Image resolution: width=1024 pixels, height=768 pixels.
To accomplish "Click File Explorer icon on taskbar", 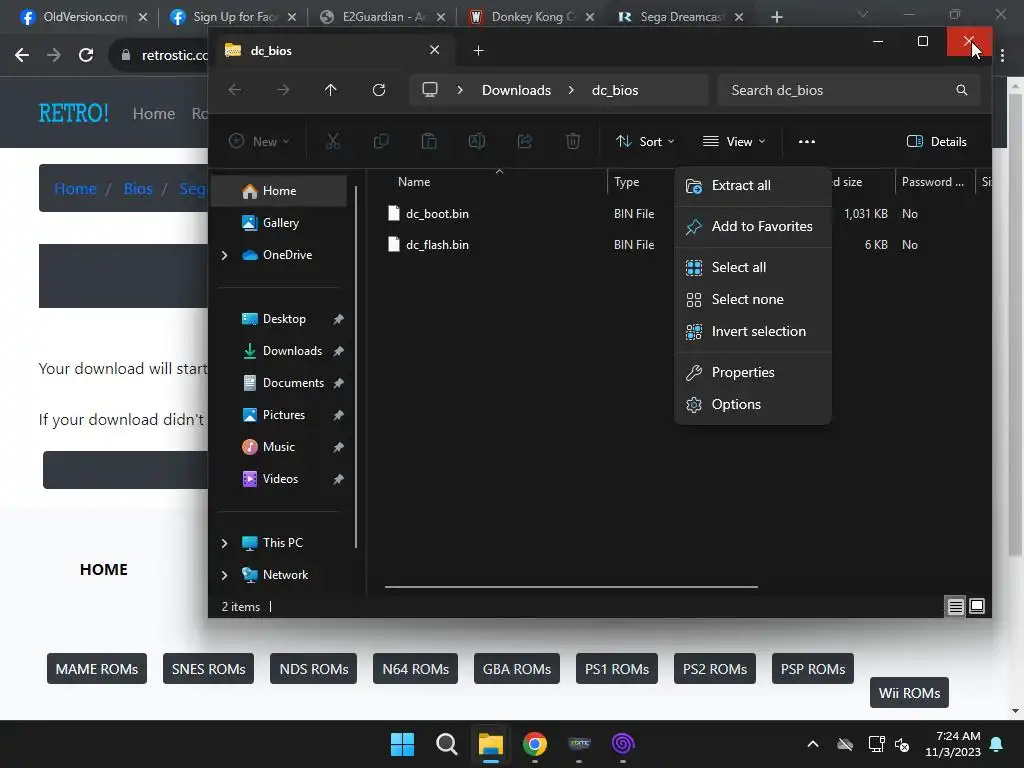I will [490, 744].
